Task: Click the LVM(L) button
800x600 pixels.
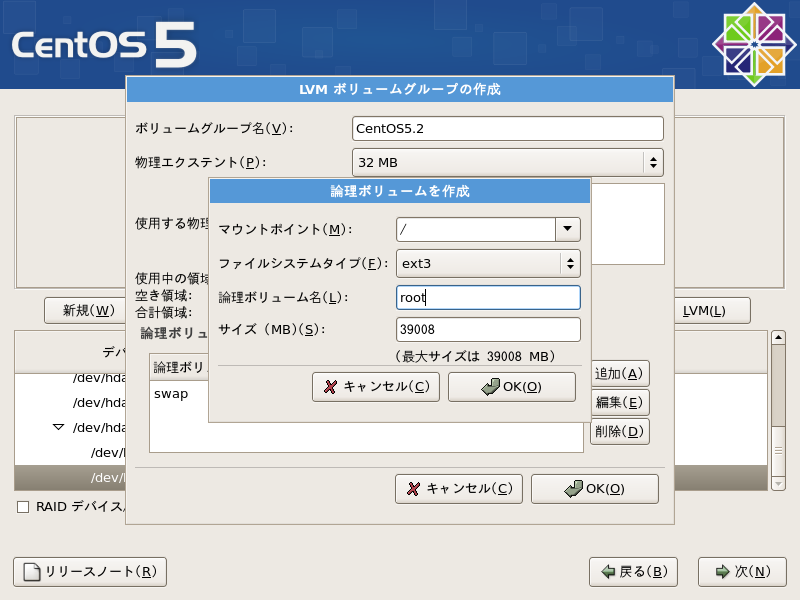Action: click(x=712, y=310)
